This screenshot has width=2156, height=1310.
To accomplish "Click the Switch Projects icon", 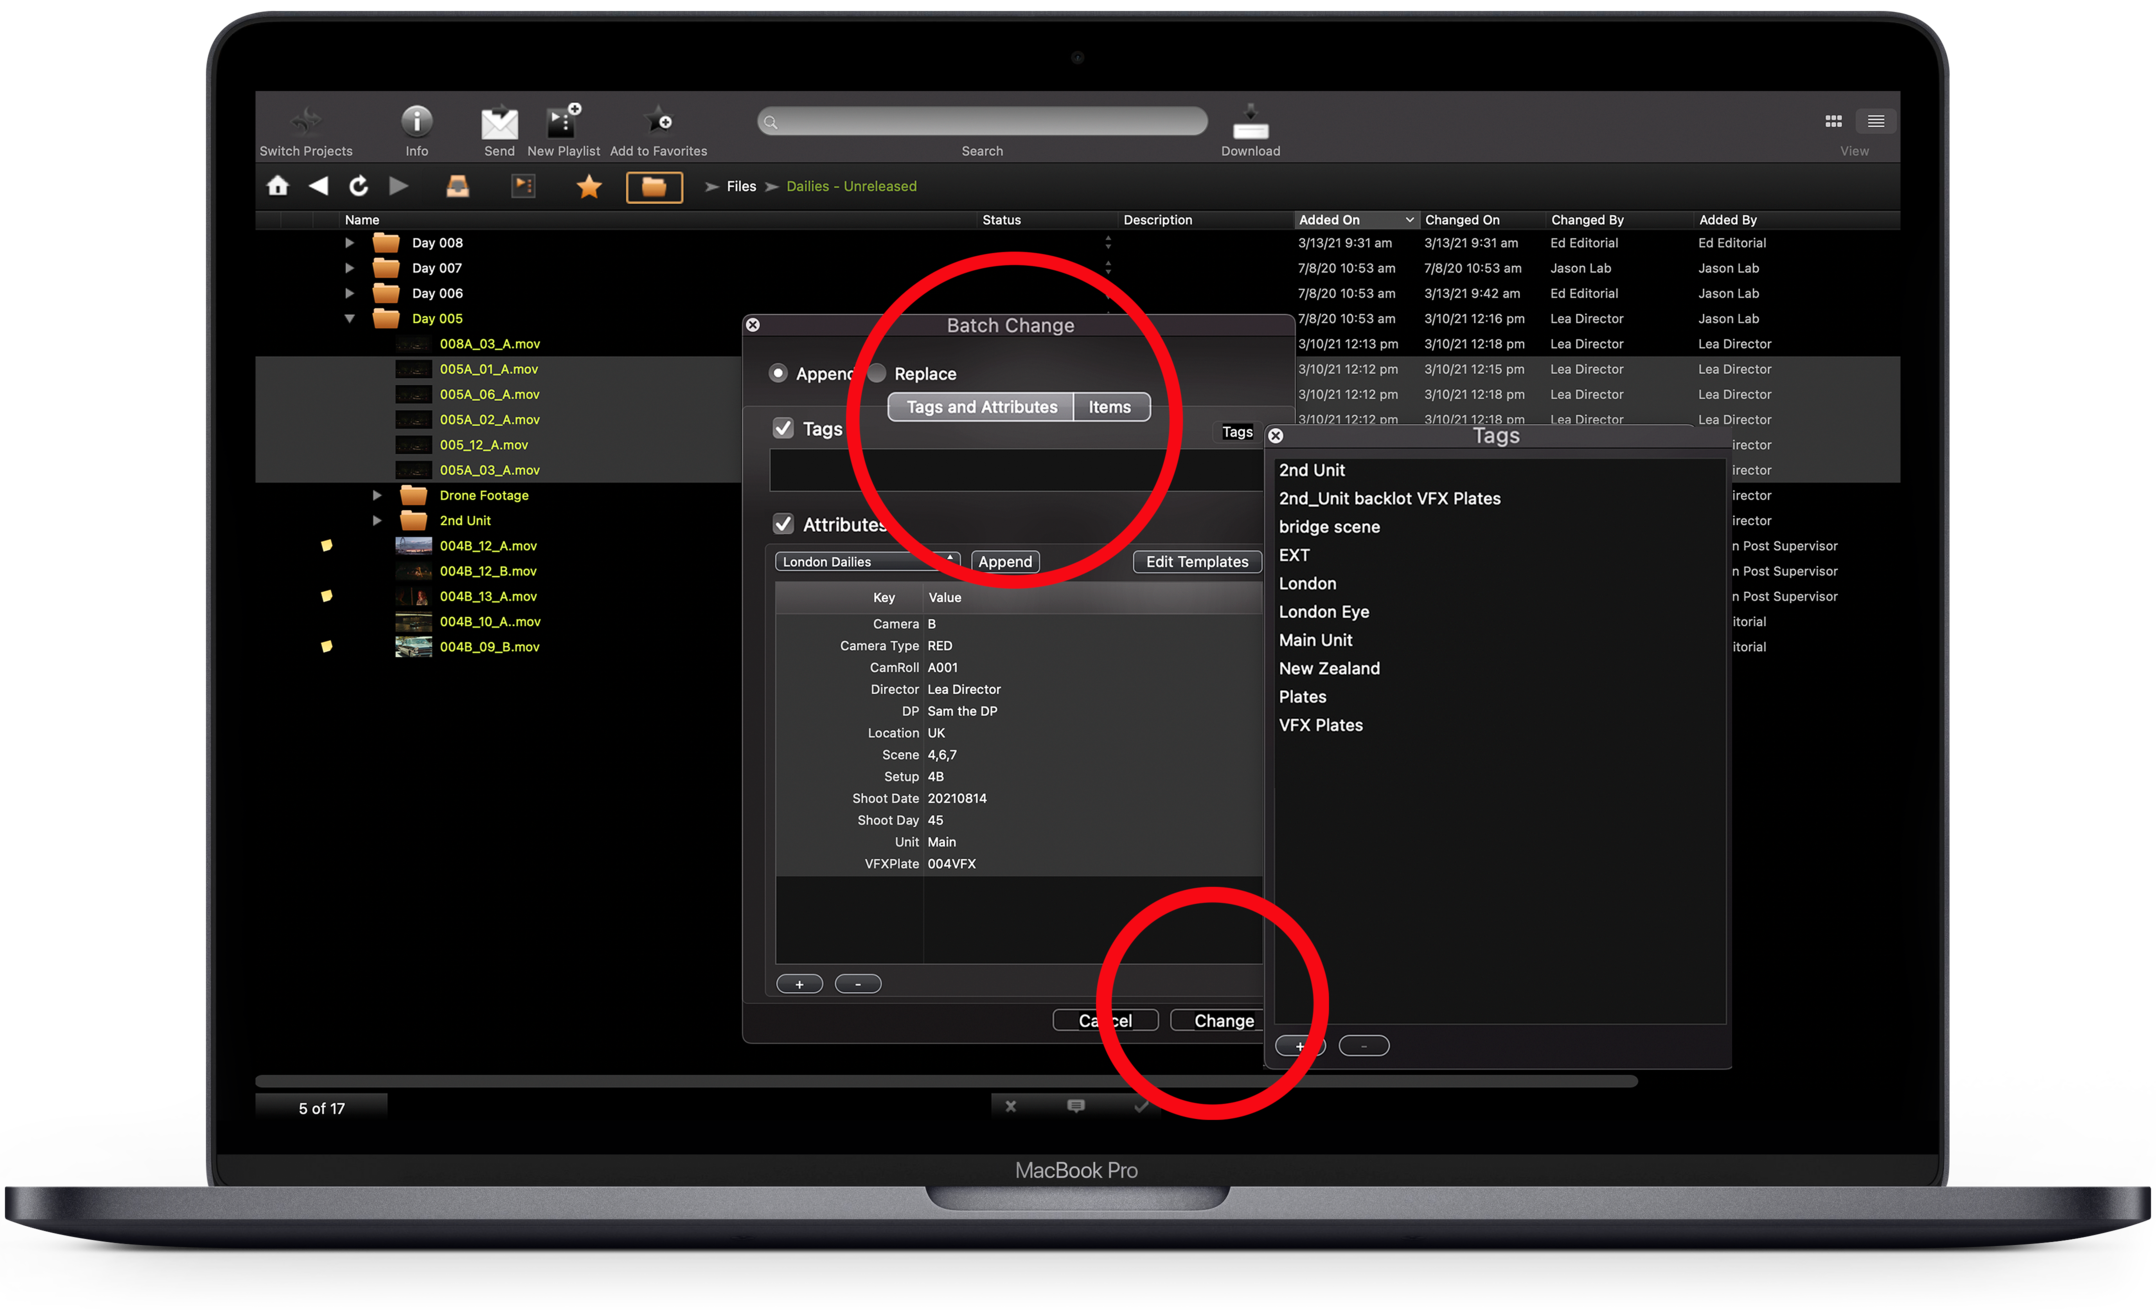I will coord(305,122).
